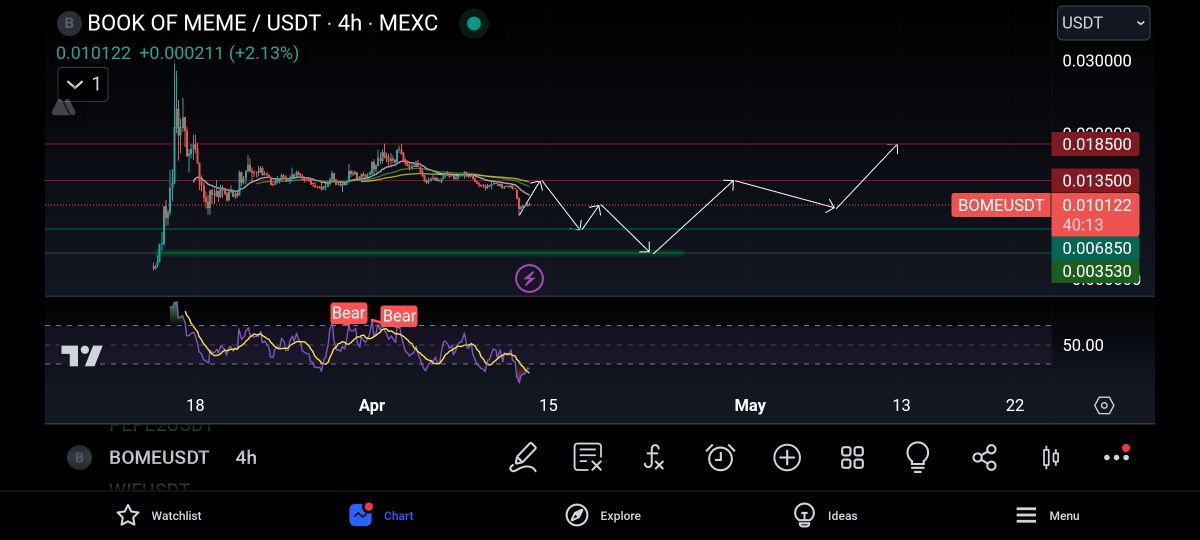Tap the plus circle icon
This screenshot has width=1200, height=540.
787,457
